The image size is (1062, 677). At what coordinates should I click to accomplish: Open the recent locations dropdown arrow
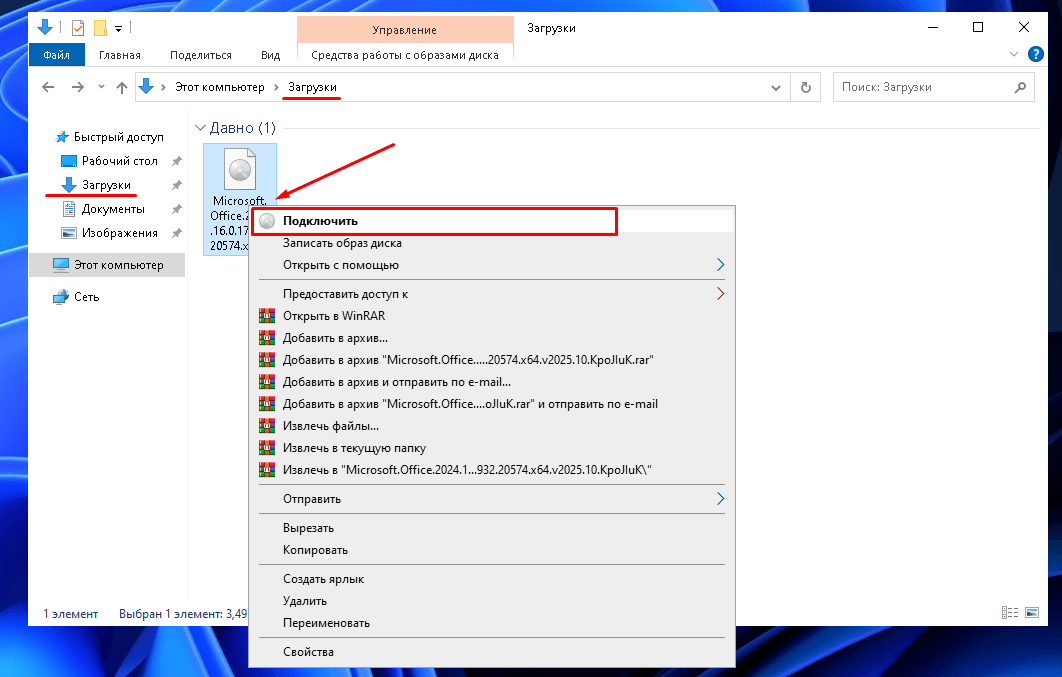pos(102,87)
